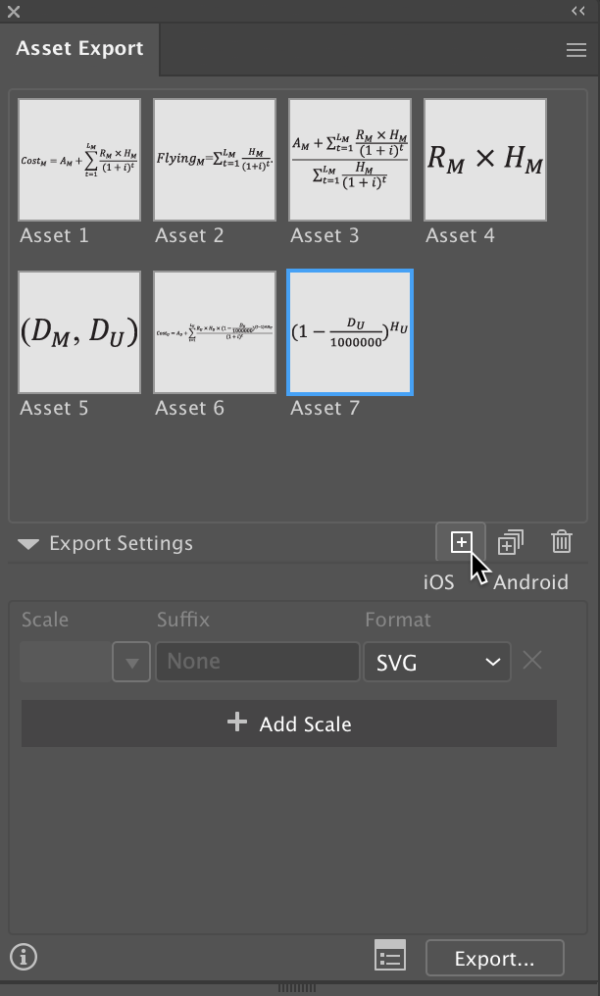Collapse the panel using the double chevron
The width and height of the screenshot is (600, 996).
point(576,10)
